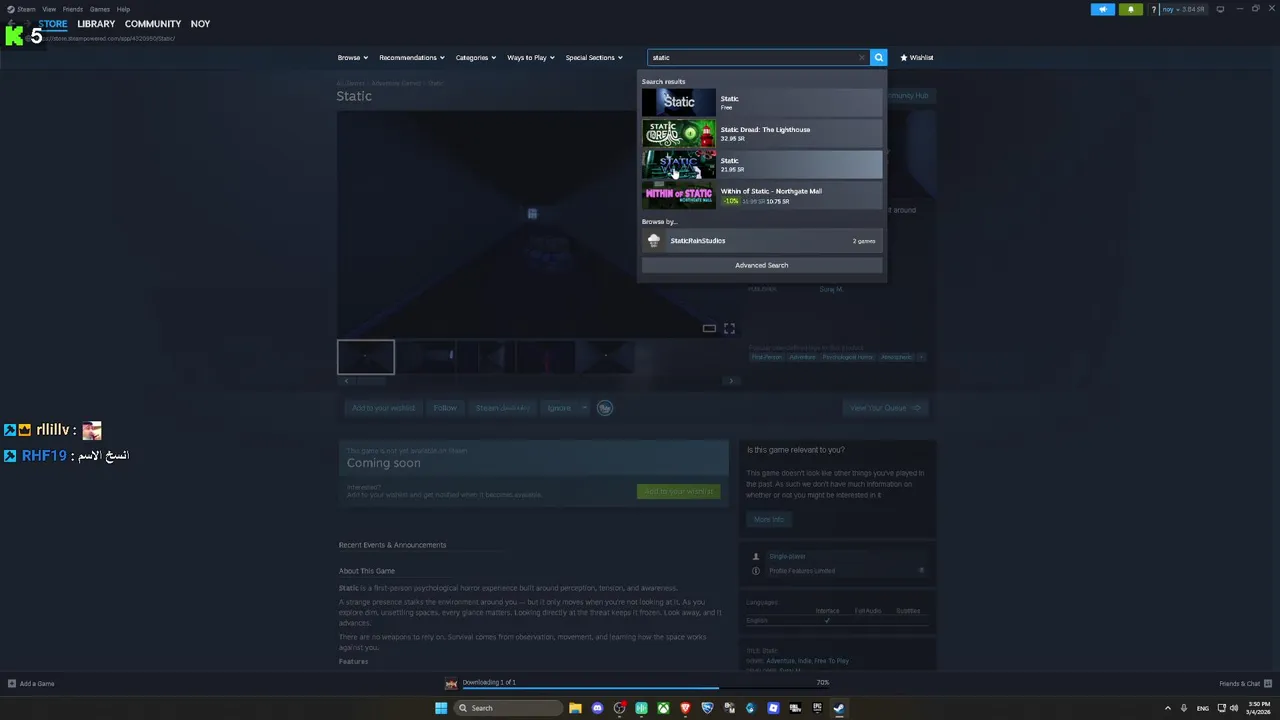Expand the Browse dropdown
The width and height of the screenshot is (1280, 720).
(353, 57)
